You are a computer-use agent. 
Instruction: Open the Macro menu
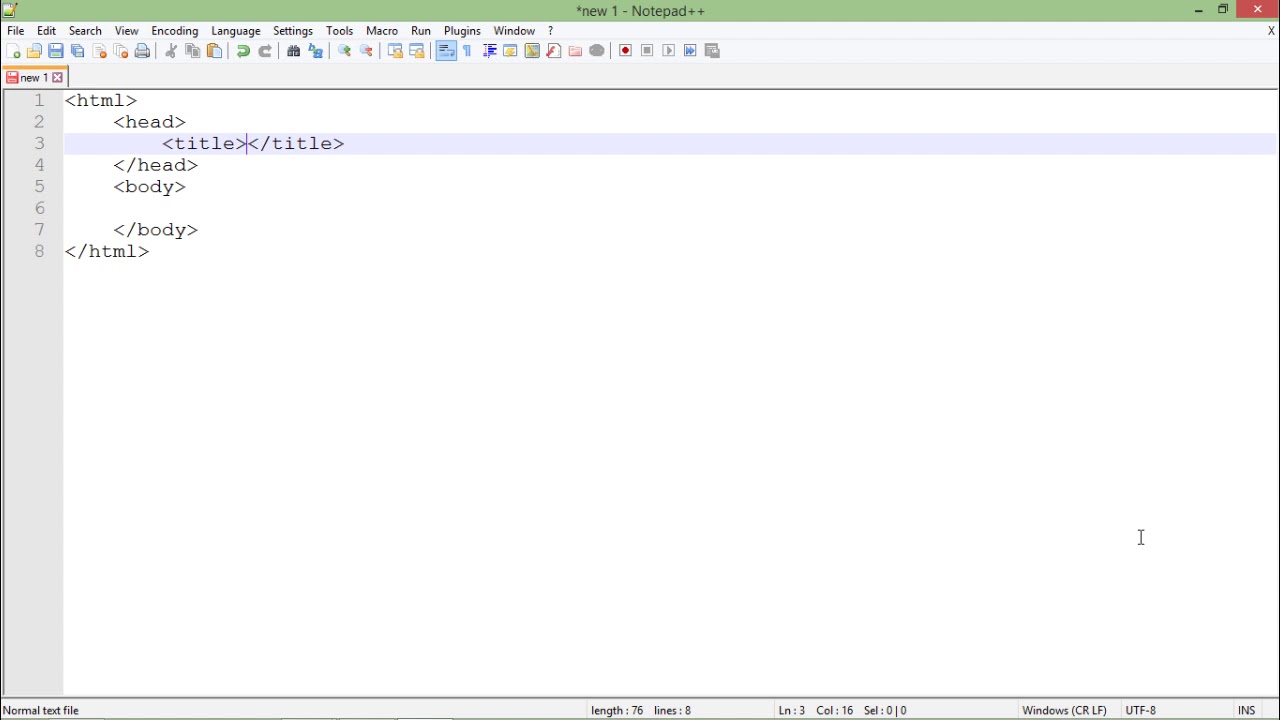click(382, 31)
